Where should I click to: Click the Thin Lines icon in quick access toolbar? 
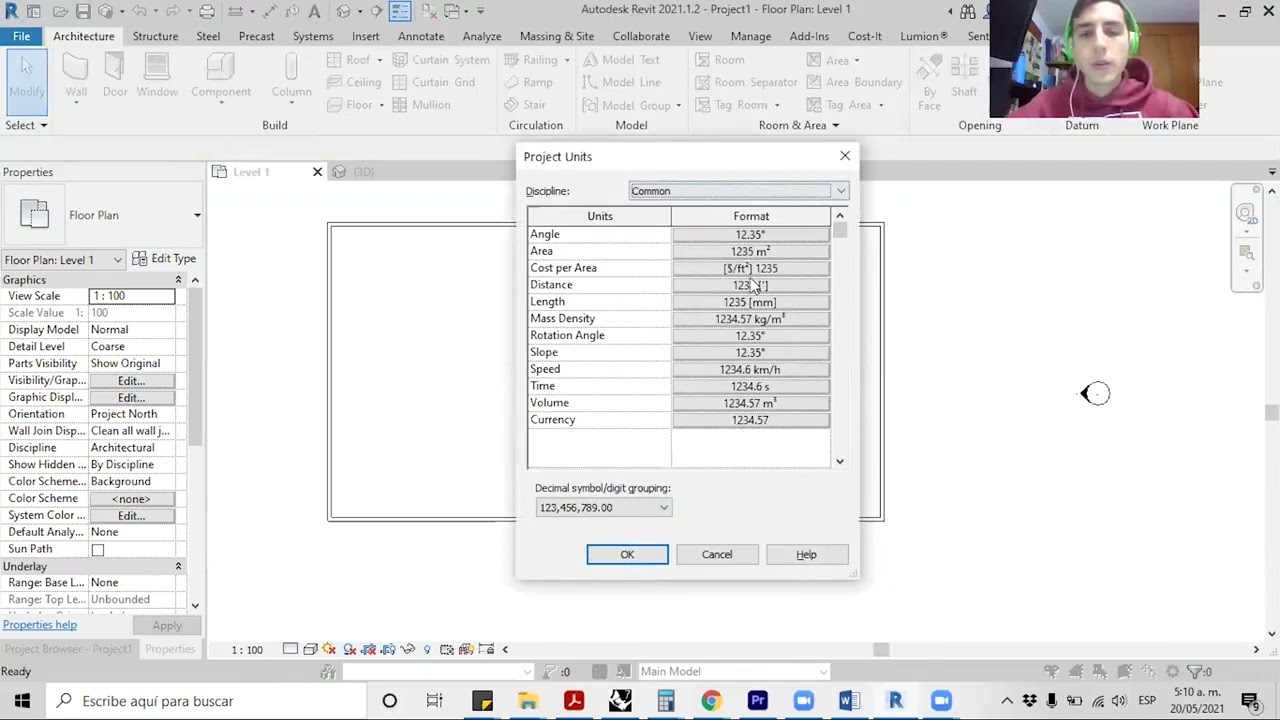[x=399, y=11]
